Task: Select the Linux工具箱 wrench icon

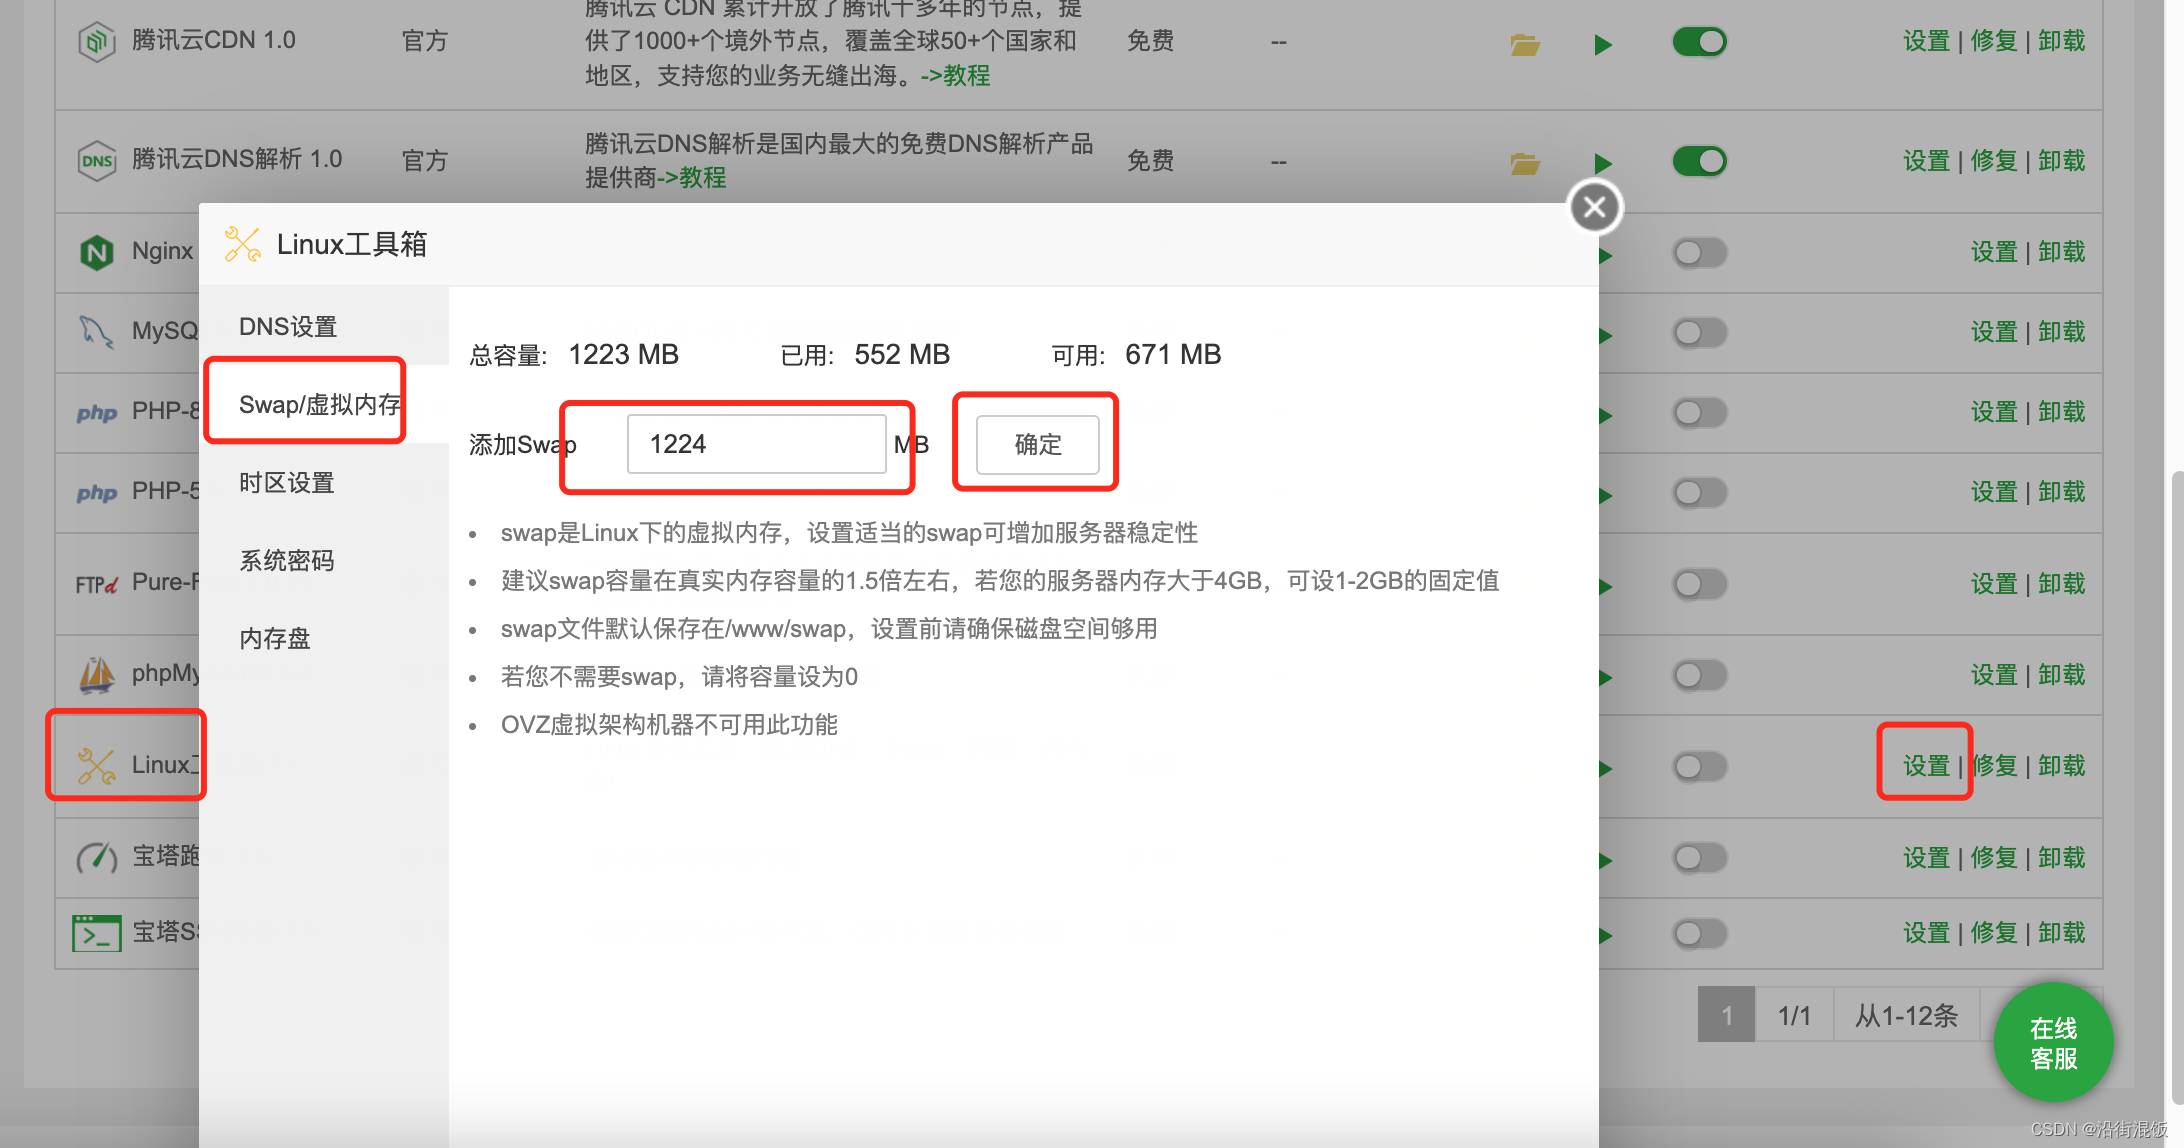Action: (96, 758)
